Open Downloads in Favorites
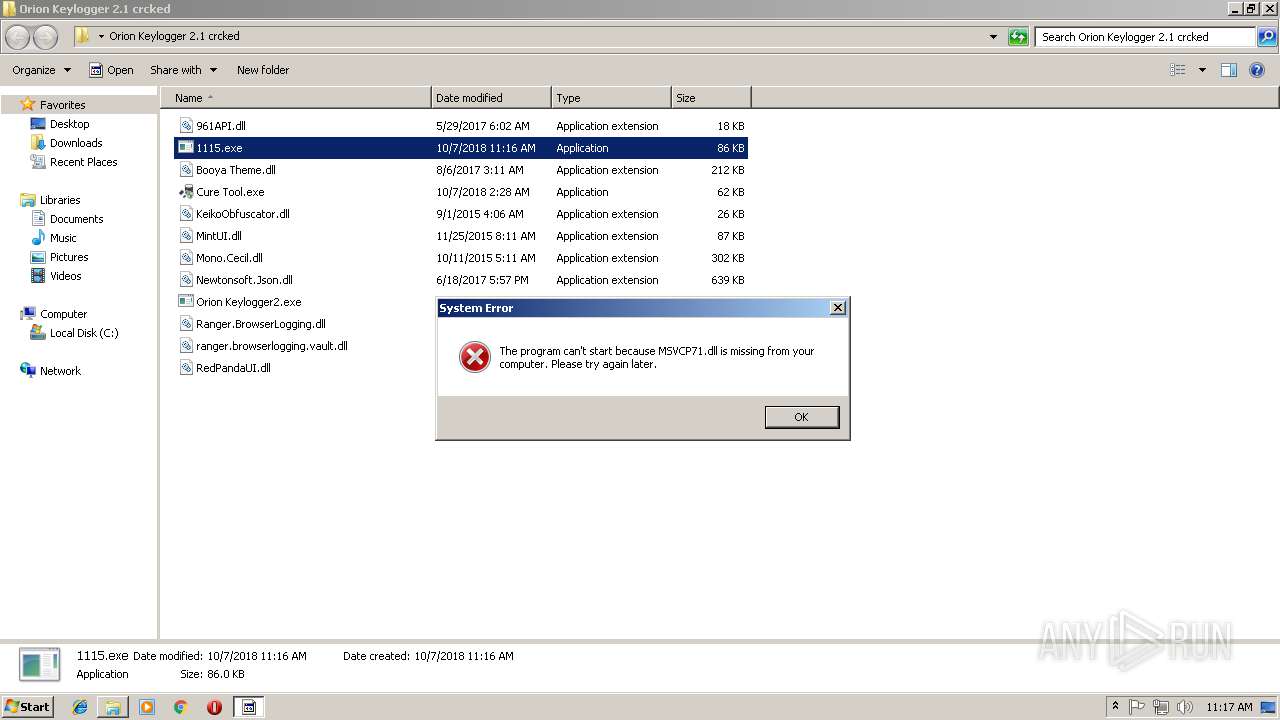1280x720 pixels. click(x=76, y=143)
